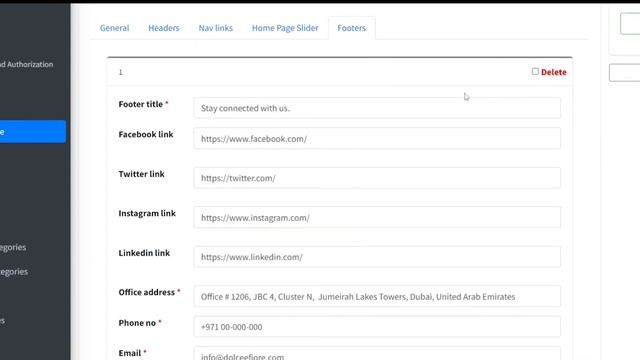This screenshot has width=640, height=360.
Task: Click the highlighted blue sidebar item
Action: click(x=33, y=131)
